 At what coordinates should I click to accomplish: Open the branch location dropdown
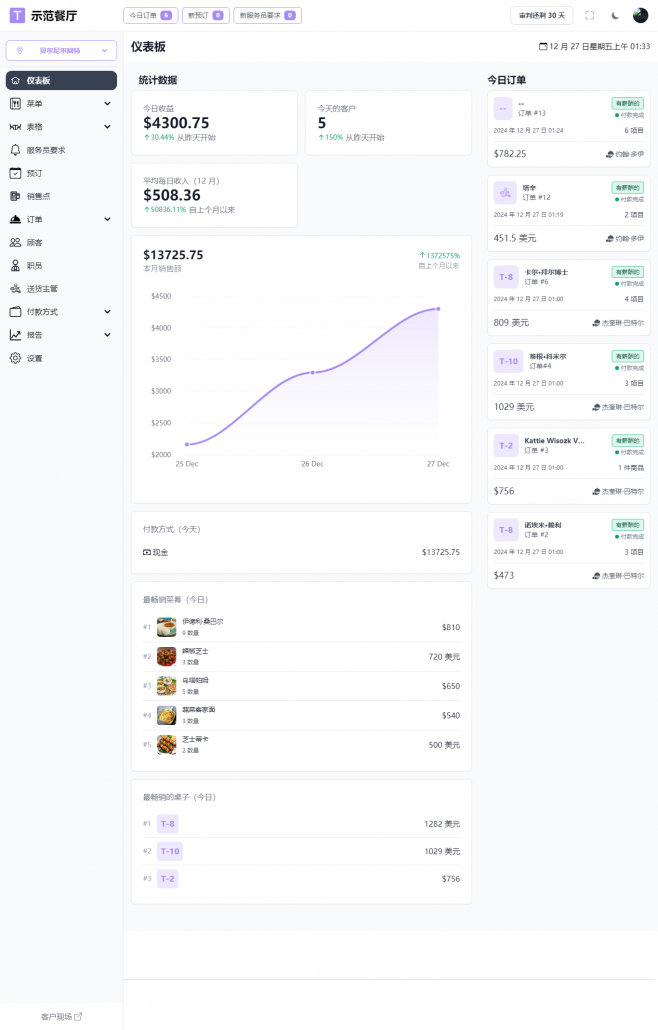tap(61, 50)
